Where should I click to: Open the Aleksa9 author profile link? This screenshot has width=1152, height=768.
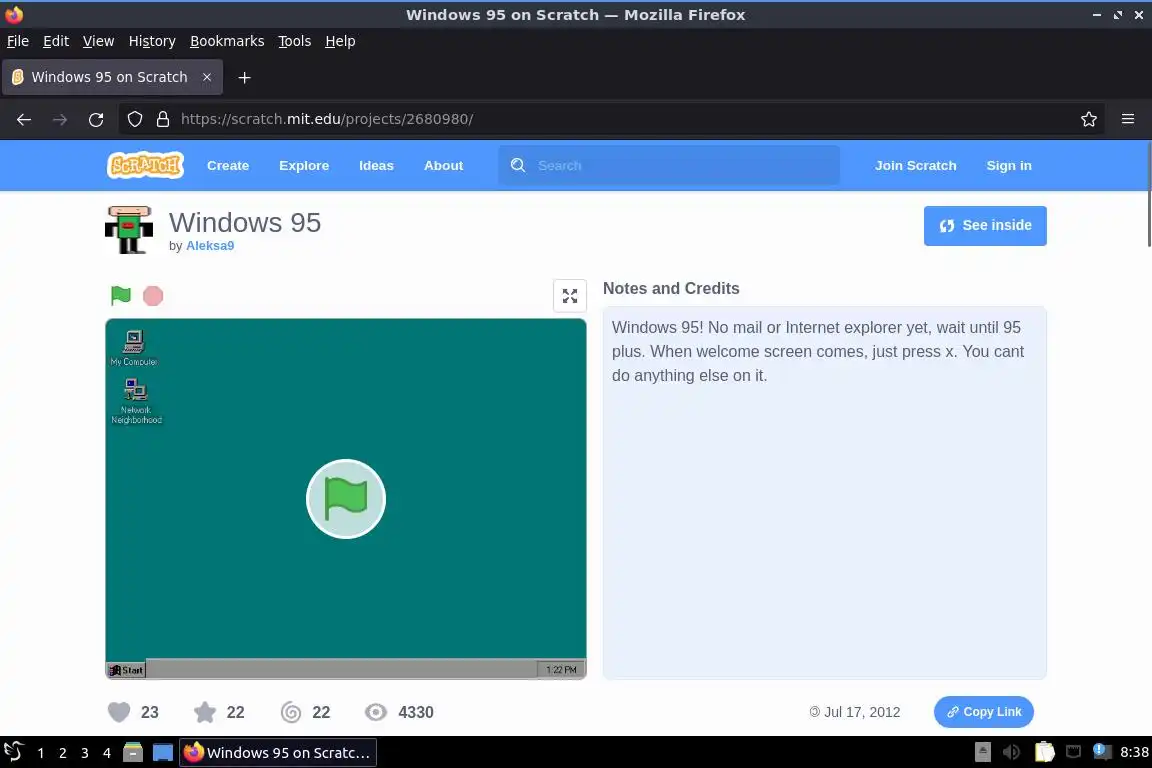pyautogui.click(x=210, y=245)
